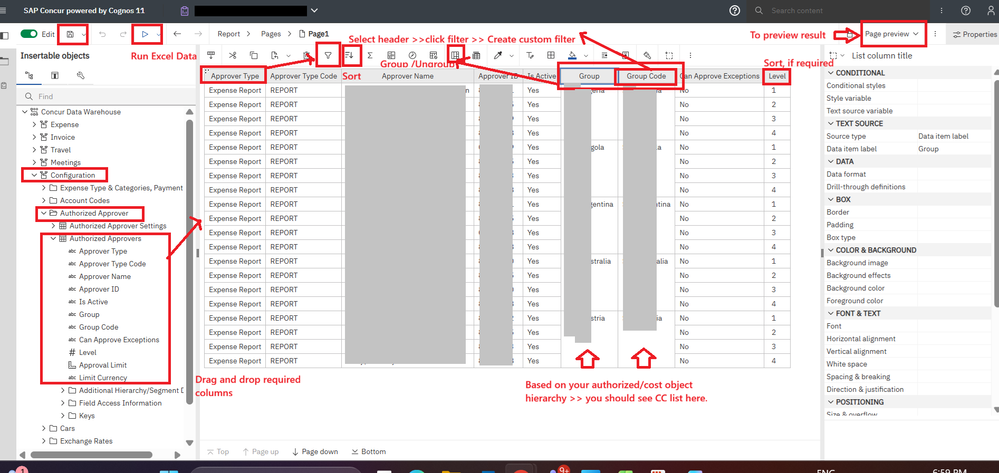Switch to the Toolbox tab
This screenshot has height=473, width=999.
click(x=80, y=75)
